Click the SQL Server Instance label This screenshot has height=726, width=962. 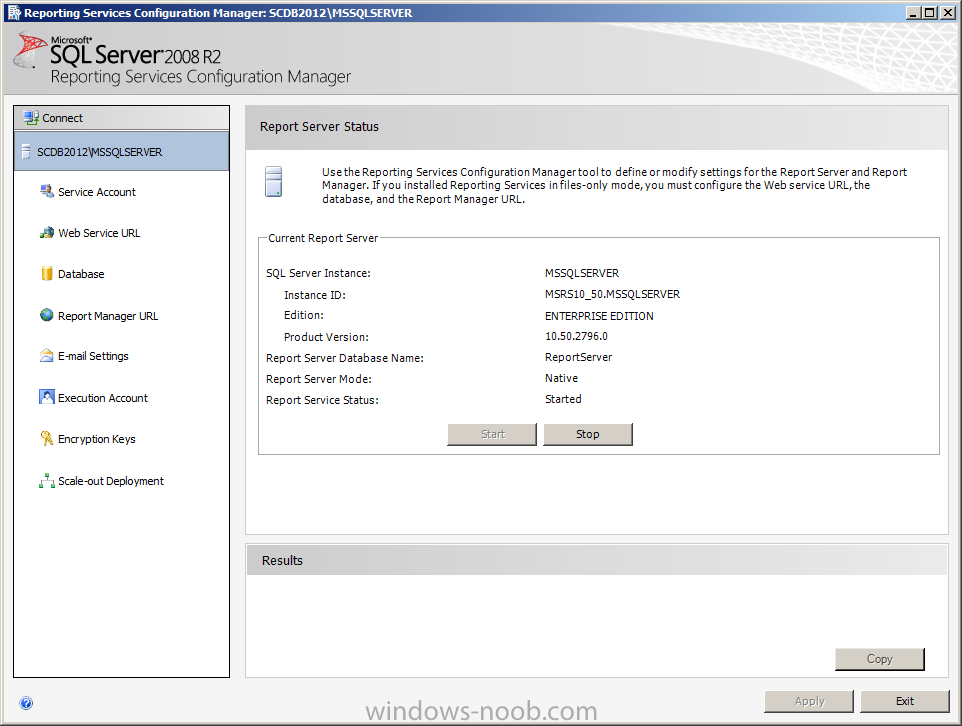click(x=318, y=273)
